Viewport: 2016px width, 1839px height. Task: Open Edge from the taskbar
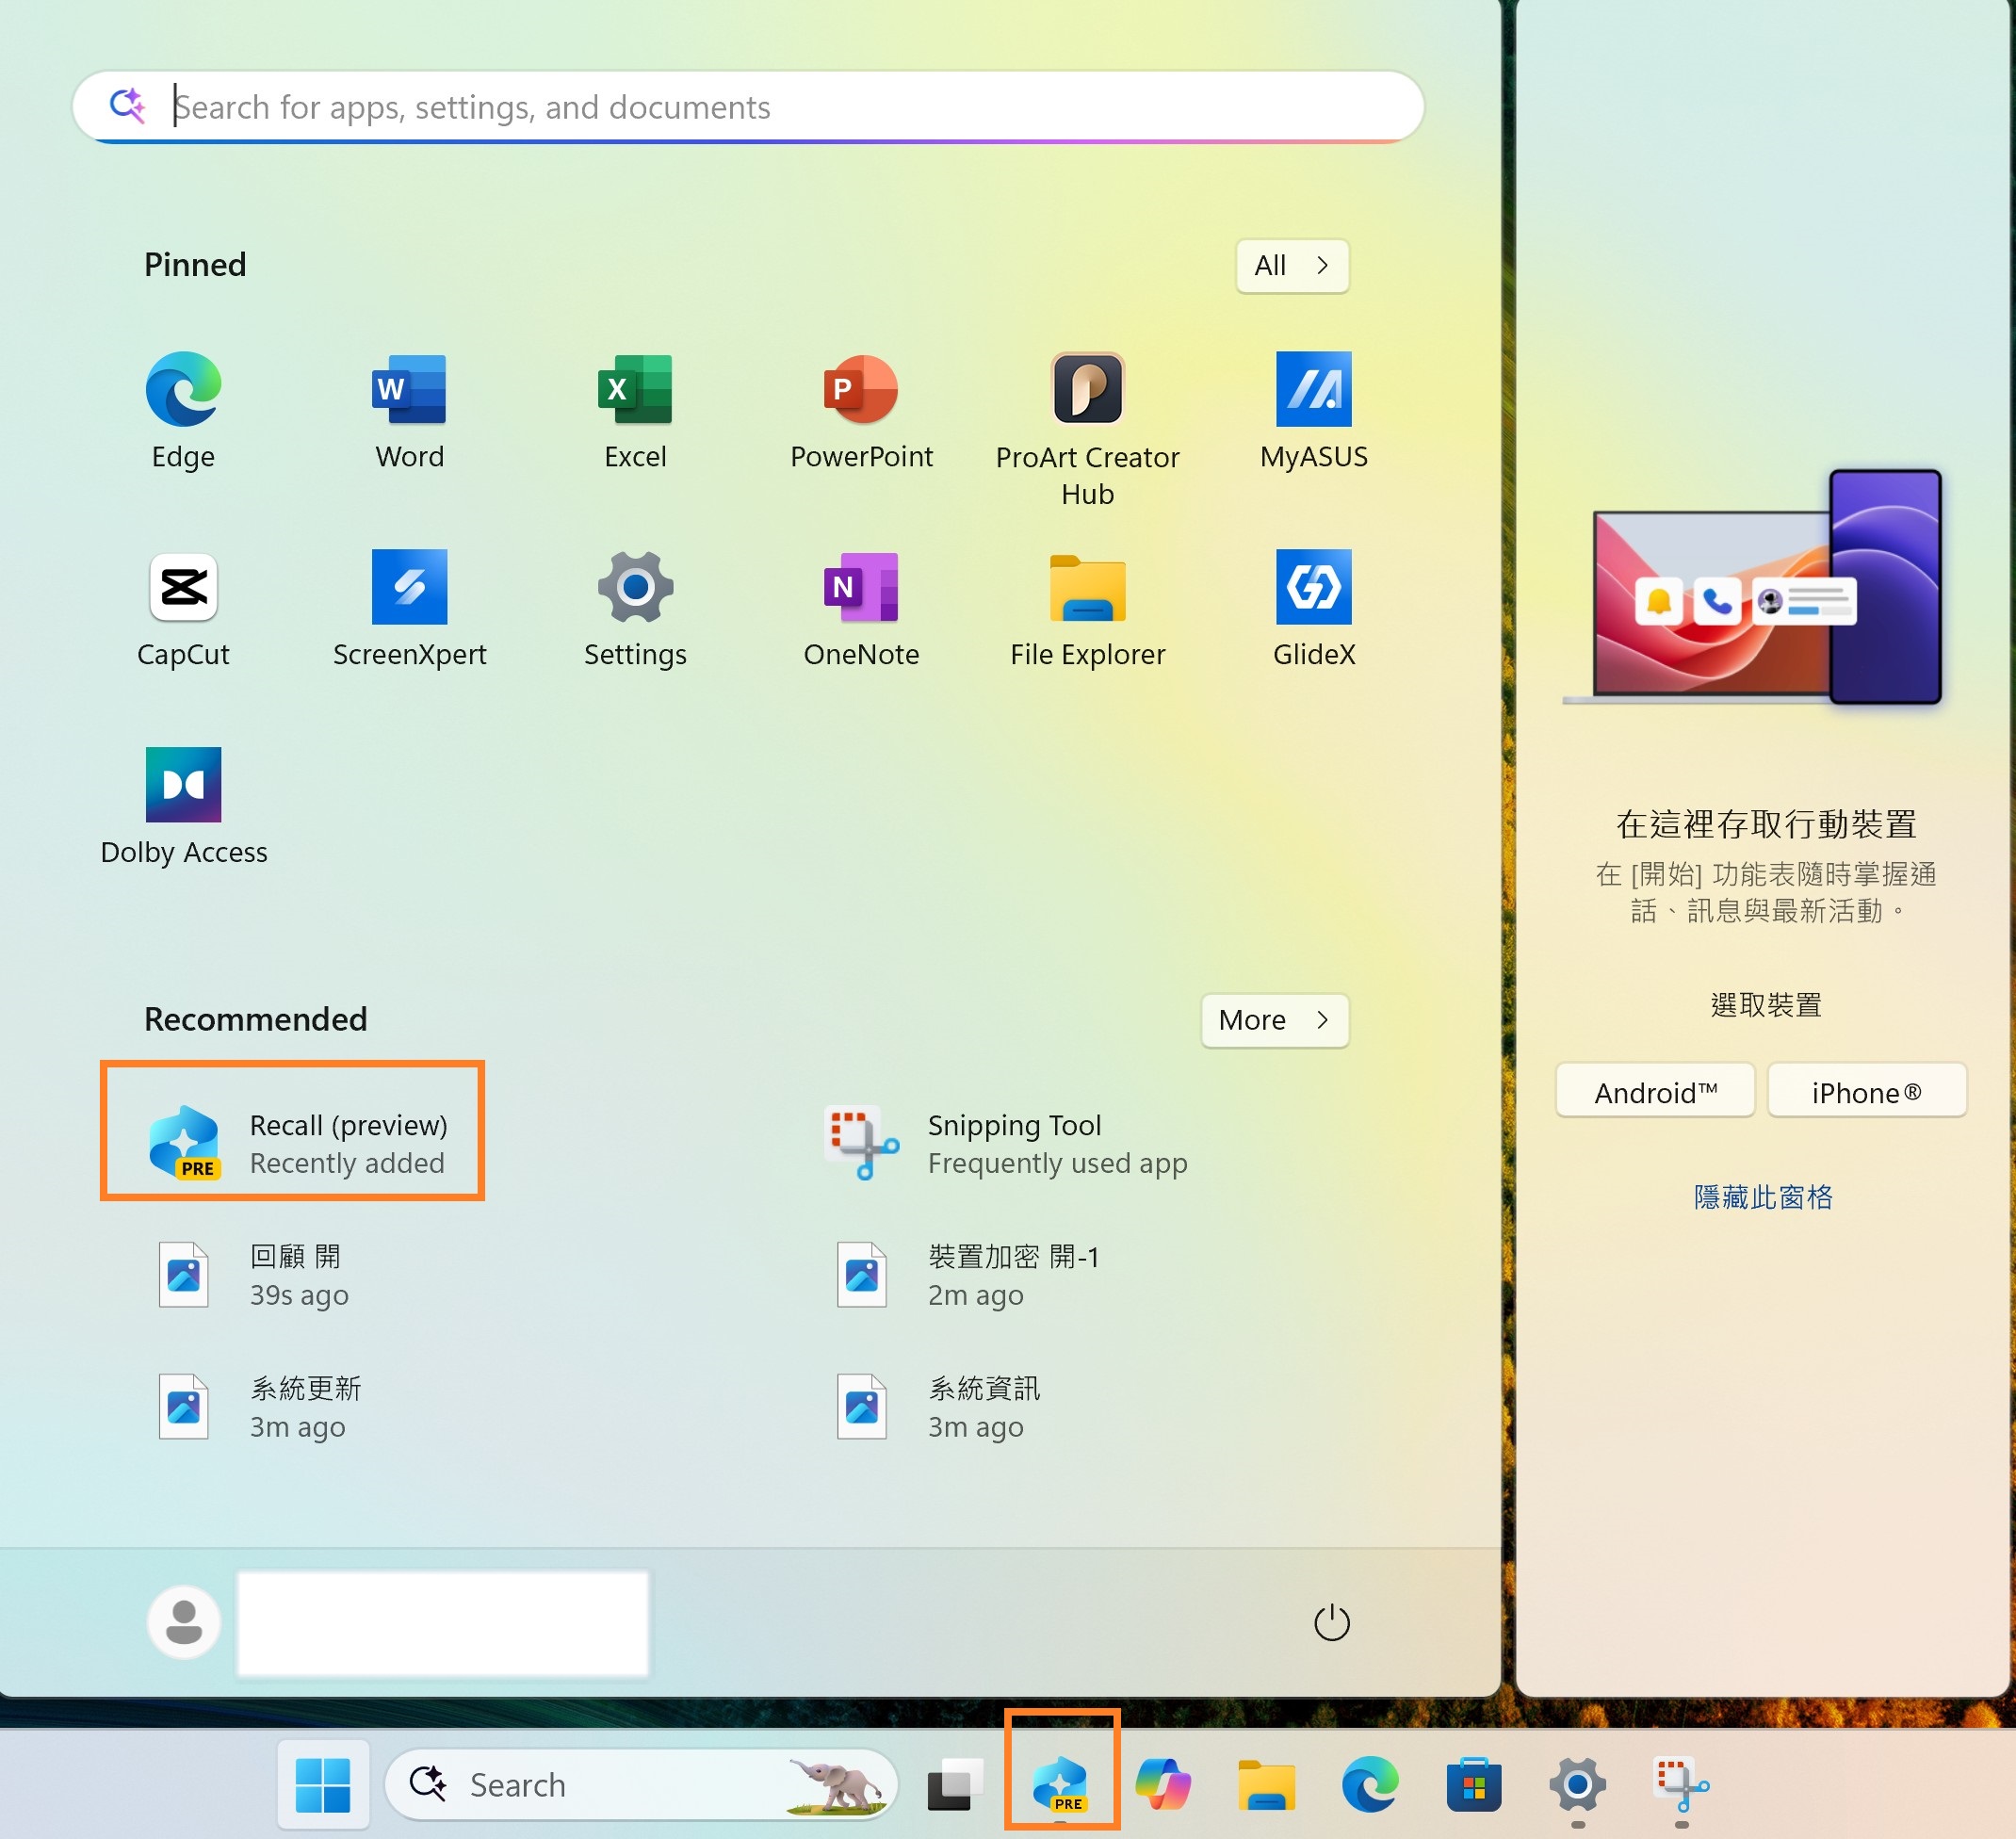[1370, 1784]
